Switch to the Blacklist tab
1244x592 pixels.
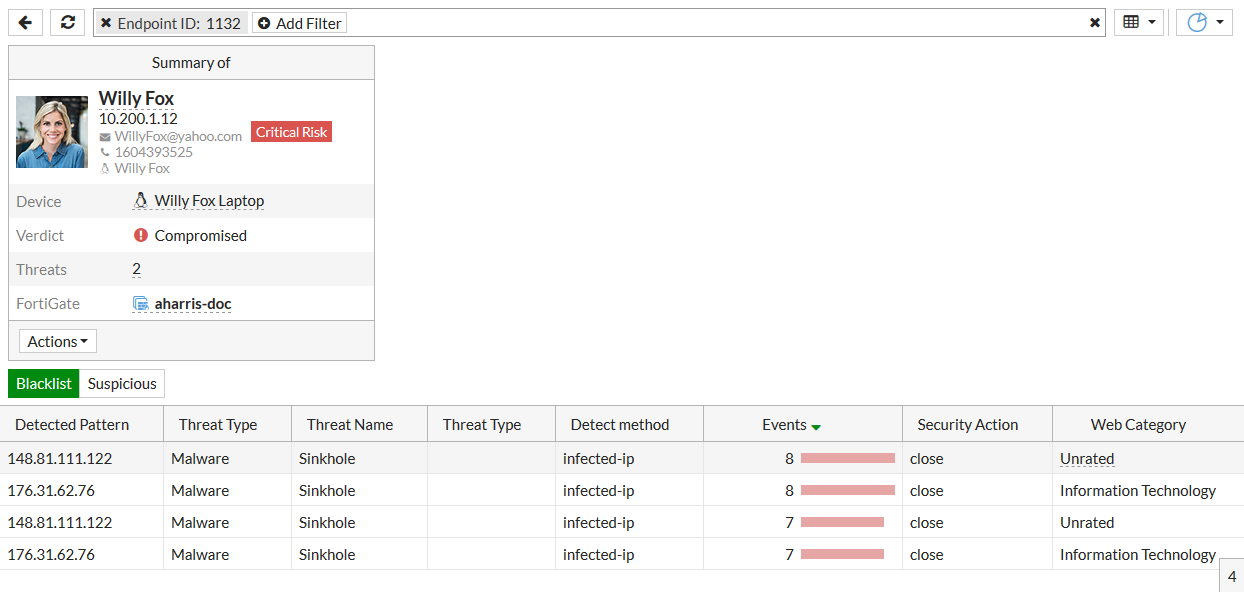coord(44,384)
